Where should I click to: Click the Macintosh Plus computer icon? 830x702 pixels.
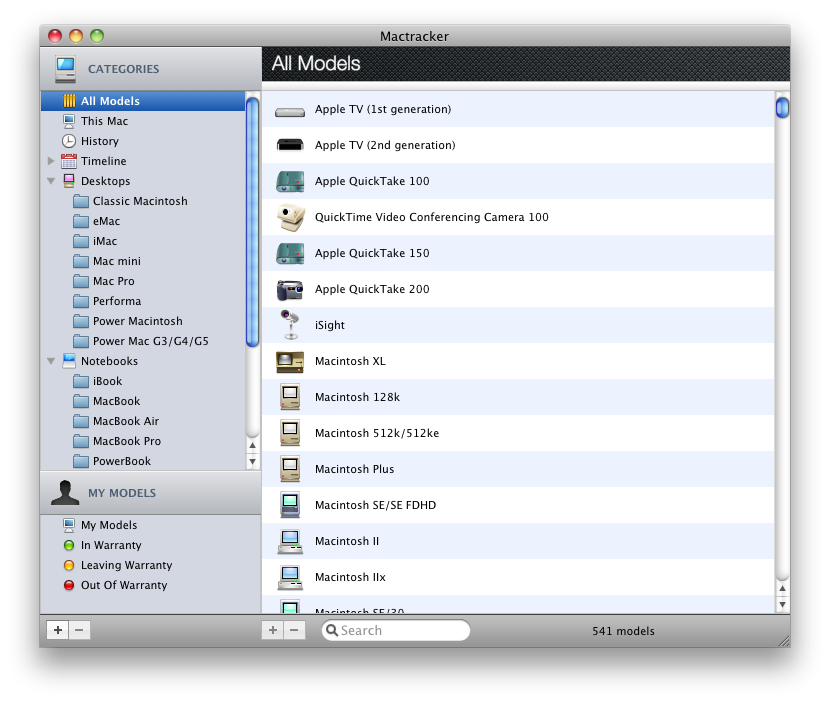point(290,469)
